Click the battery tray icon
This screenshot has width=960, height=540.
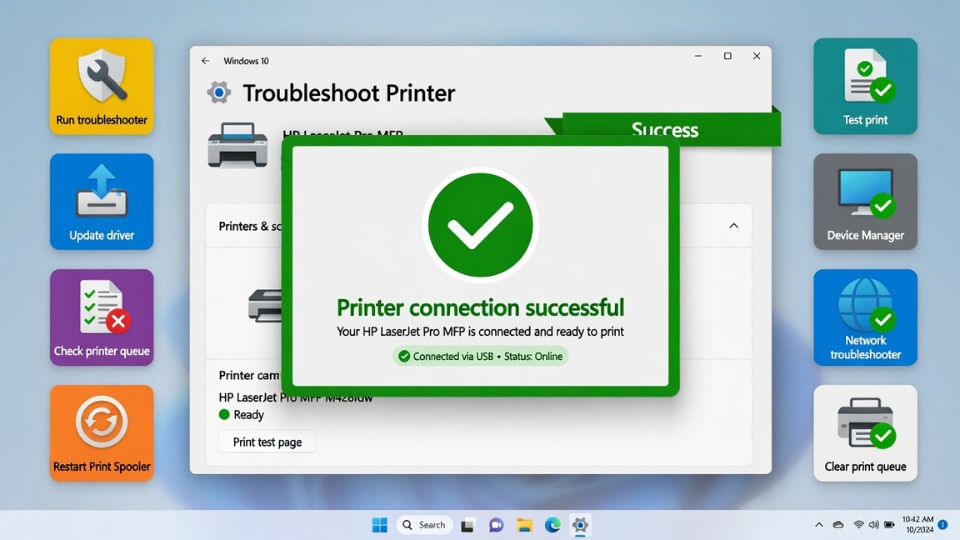point(889,525)
